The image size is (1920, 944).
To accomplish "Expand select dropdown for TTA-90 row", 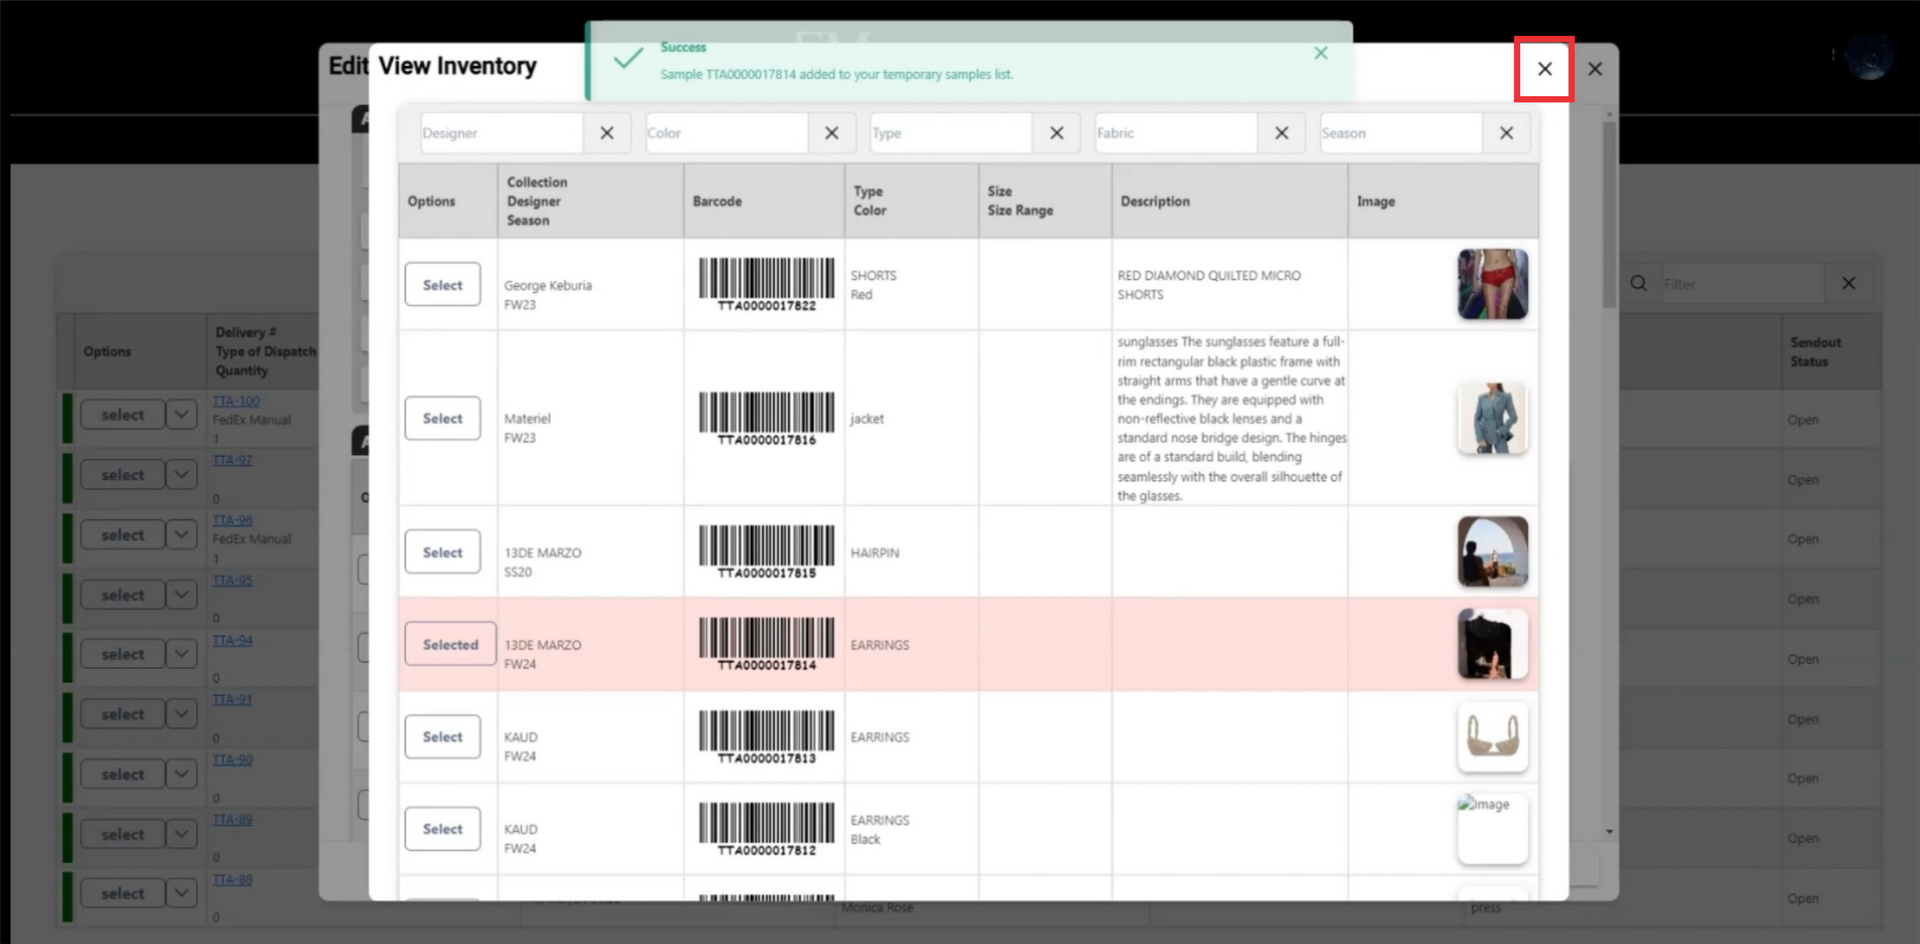I will (181, 774).
